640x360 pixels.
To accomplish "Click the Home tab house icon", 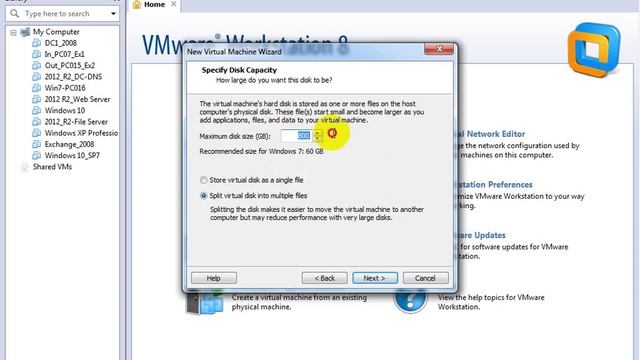I will click(x=137, y=4).
